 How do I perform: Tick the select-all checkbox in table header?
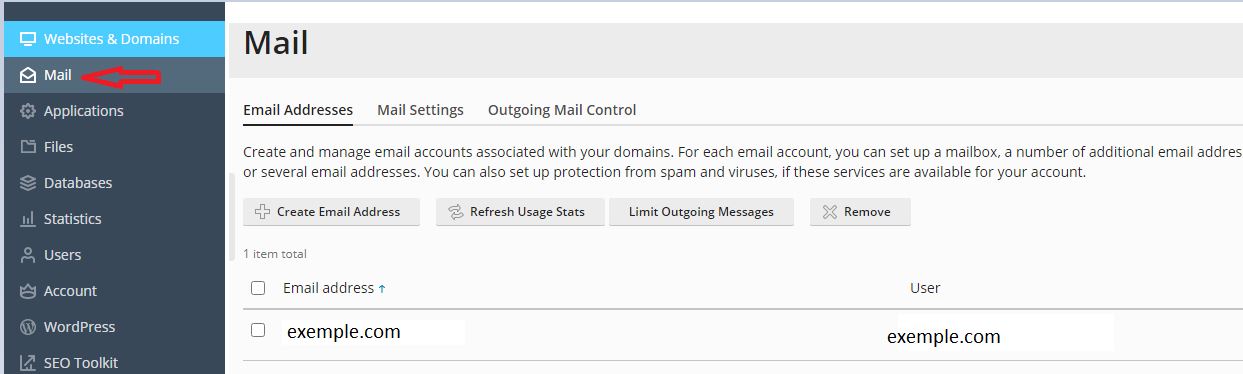tap(258, 288)
